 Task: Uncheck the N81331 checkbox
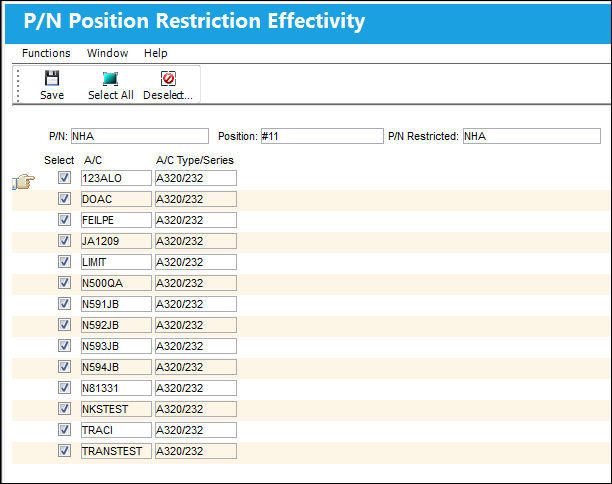coord(64,388)
